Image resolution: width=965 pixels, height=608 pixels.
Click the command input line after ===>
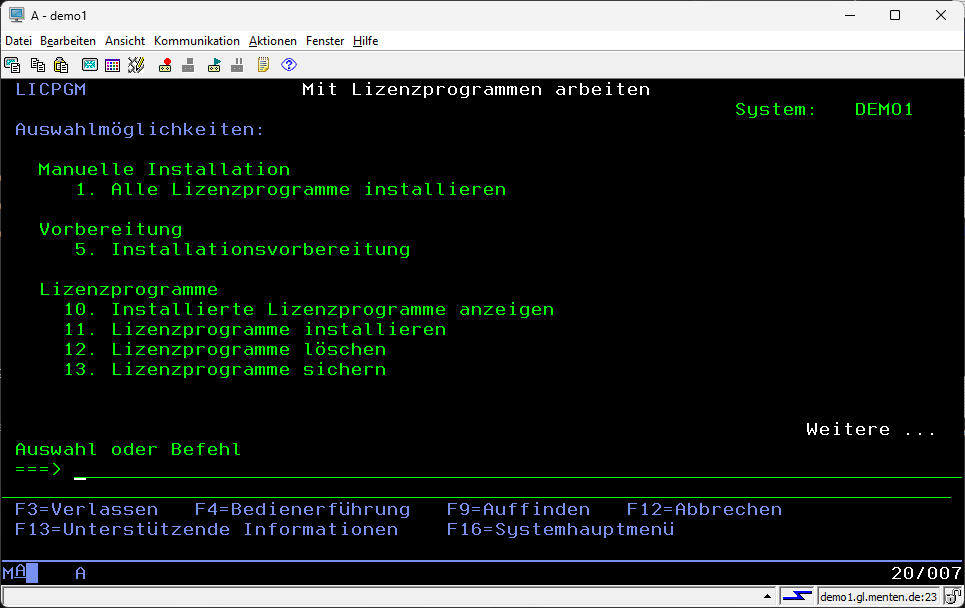point(400,470)
